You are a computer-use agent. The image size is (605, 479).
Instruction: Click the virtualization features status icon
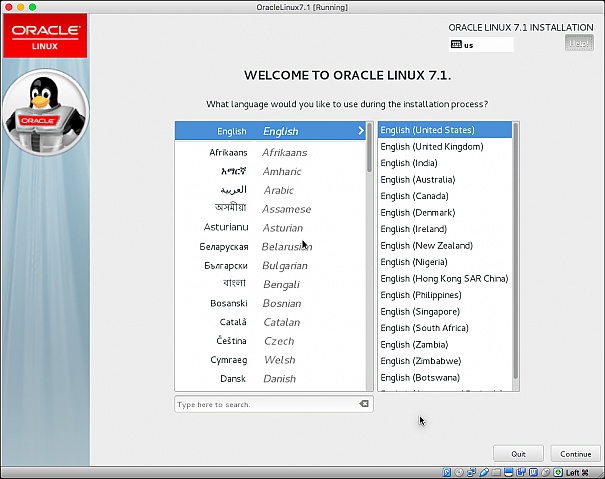point(533,472)
